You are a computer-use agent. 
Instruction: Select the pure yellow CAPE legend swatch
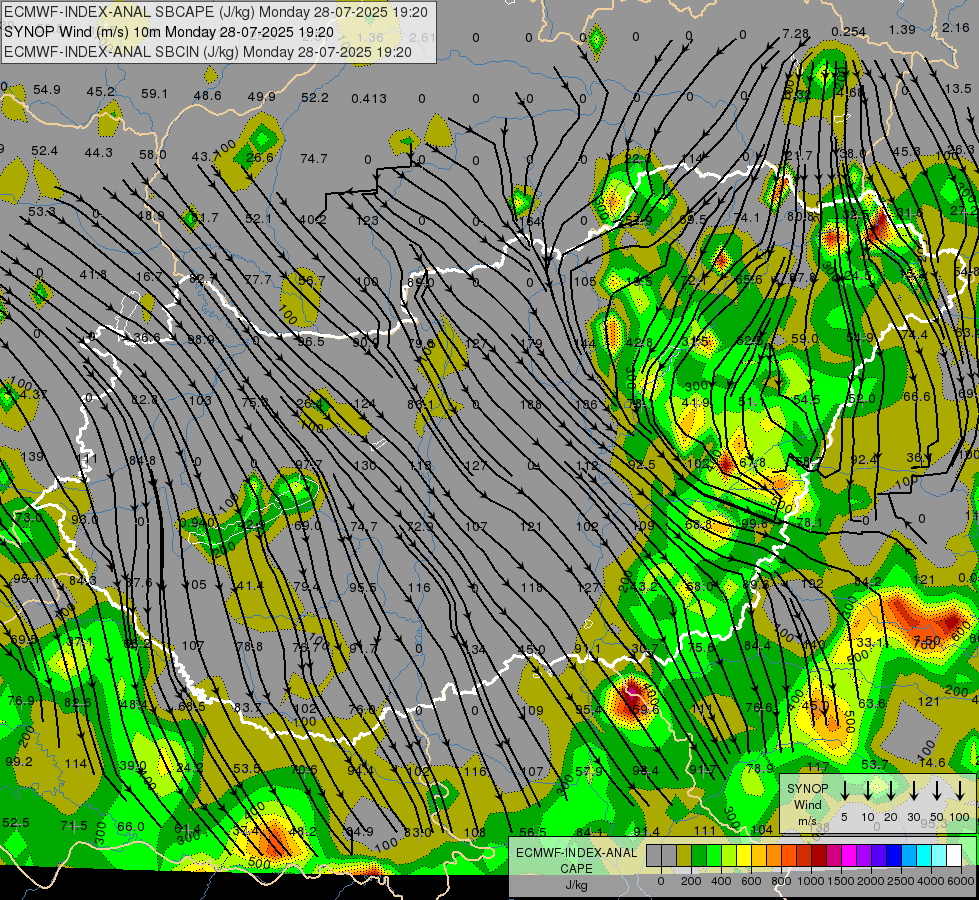744,855
